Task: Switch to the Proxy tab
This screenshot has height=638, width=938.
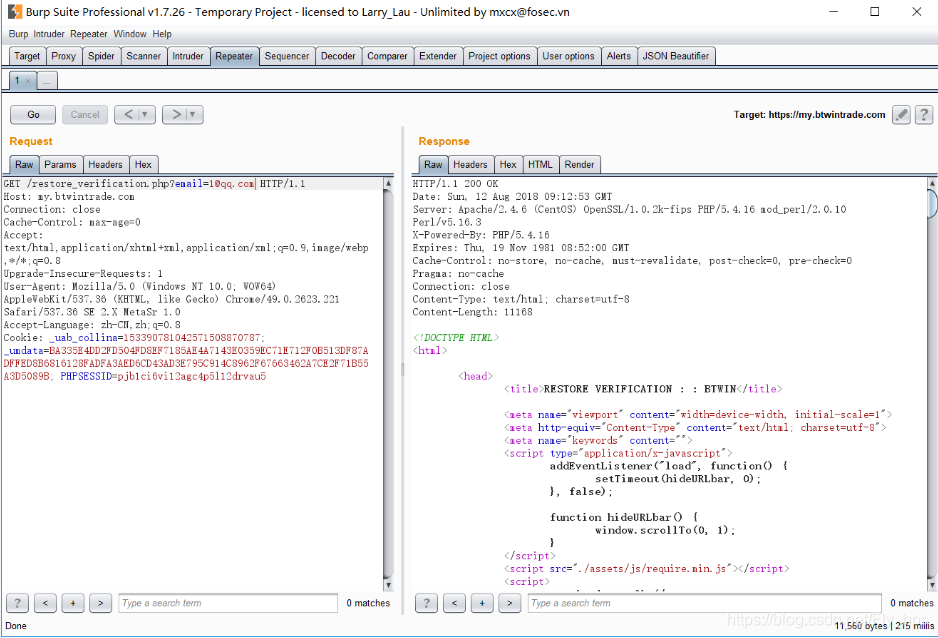Action: (x=63, y=56)
